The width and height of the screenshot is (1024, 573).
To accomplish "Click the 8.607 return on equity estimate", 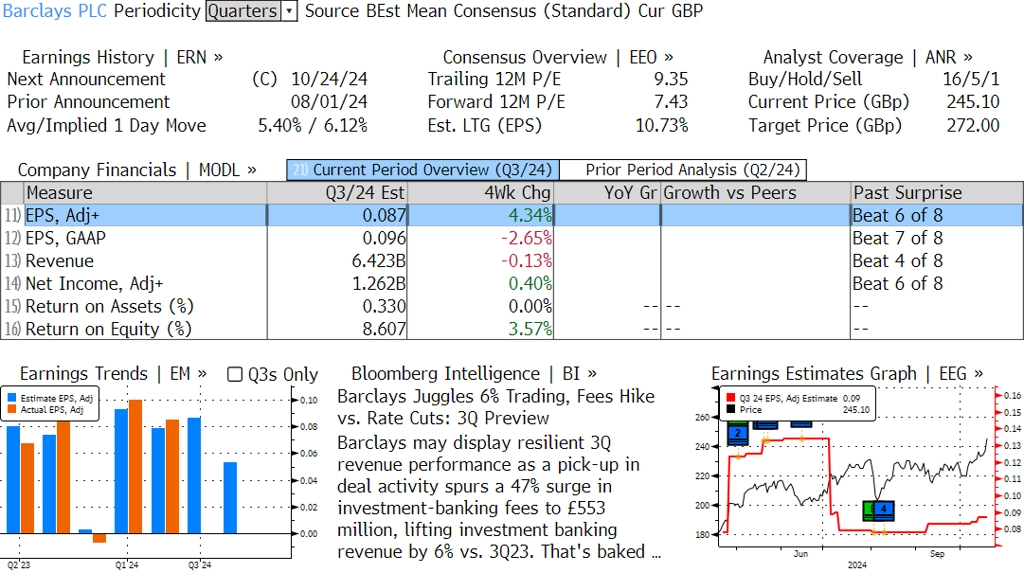I will point(384,329).
